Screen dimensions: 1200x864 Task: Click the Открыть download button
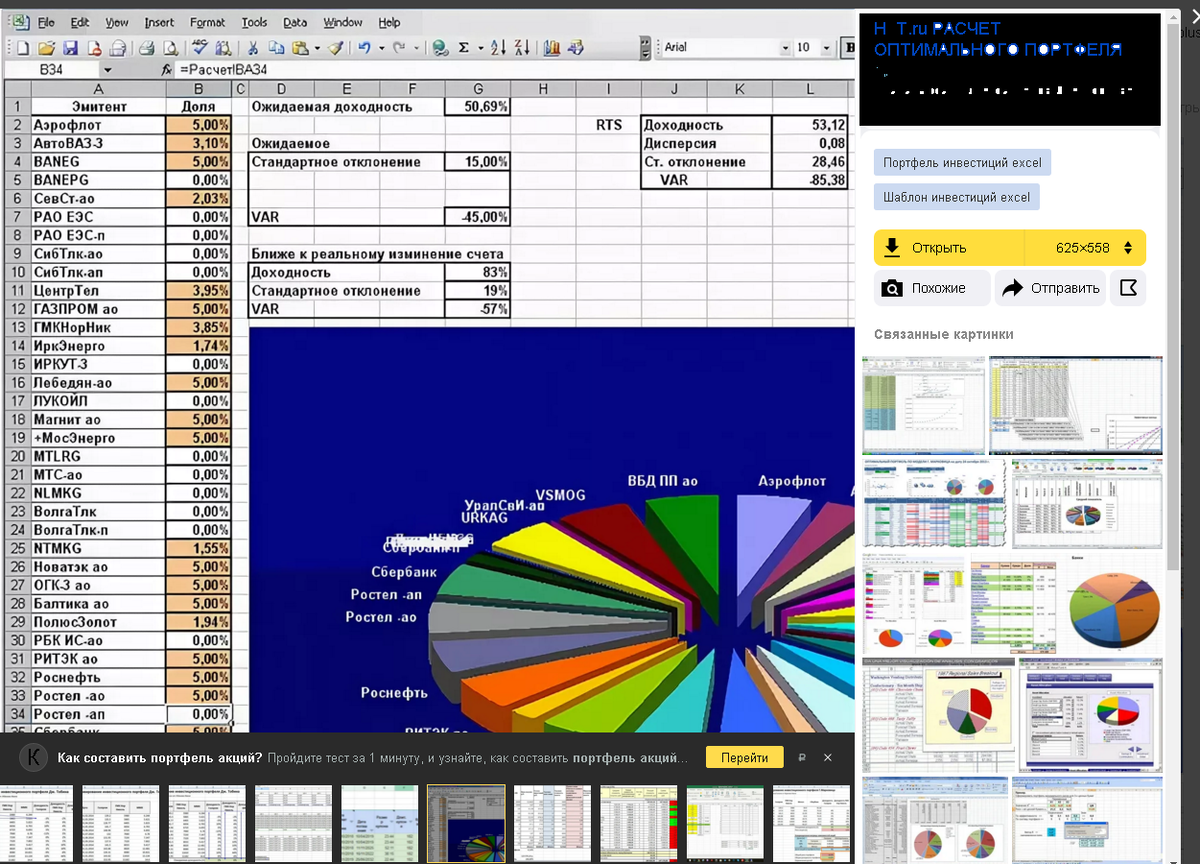[x=949, y=248]
